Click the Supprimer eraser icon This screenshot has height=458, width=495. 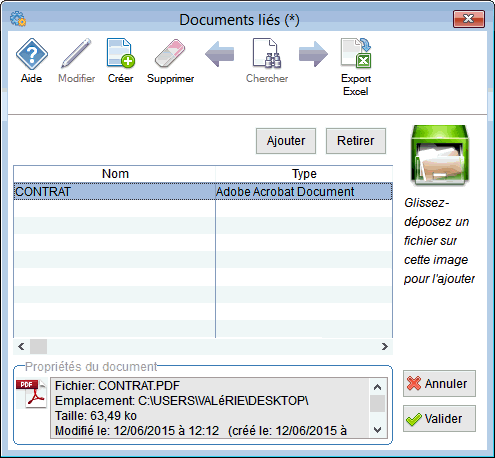point(170,53)
